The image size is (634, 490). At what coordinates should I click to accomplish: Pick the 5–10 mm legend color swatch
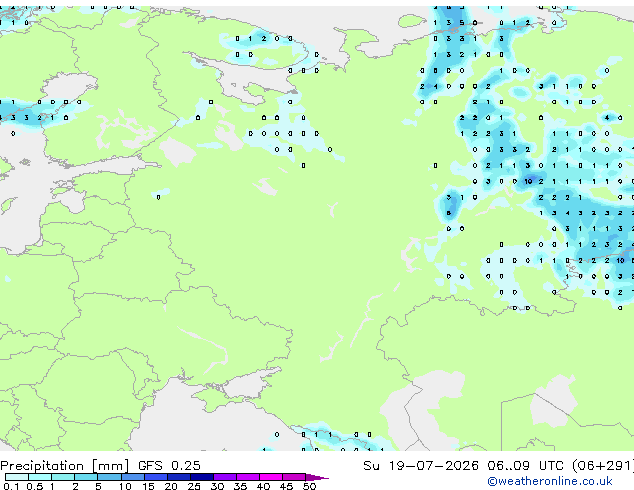109,477
